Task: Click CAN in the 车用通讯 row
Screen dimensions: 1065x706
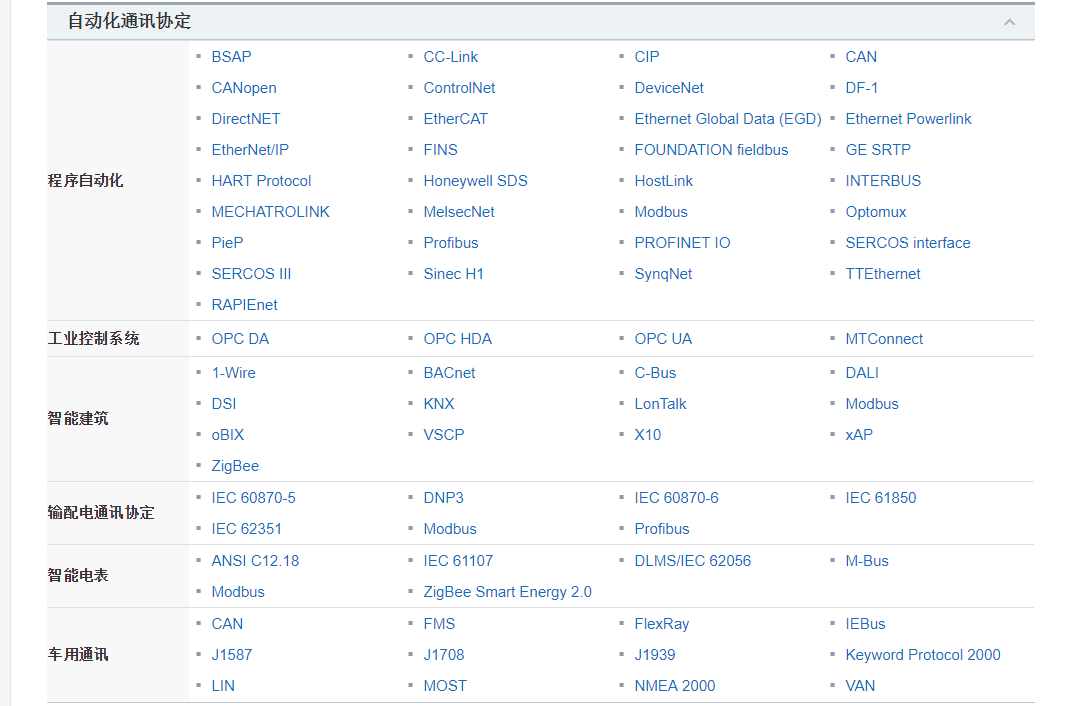Action: click(x=227, y=624)
